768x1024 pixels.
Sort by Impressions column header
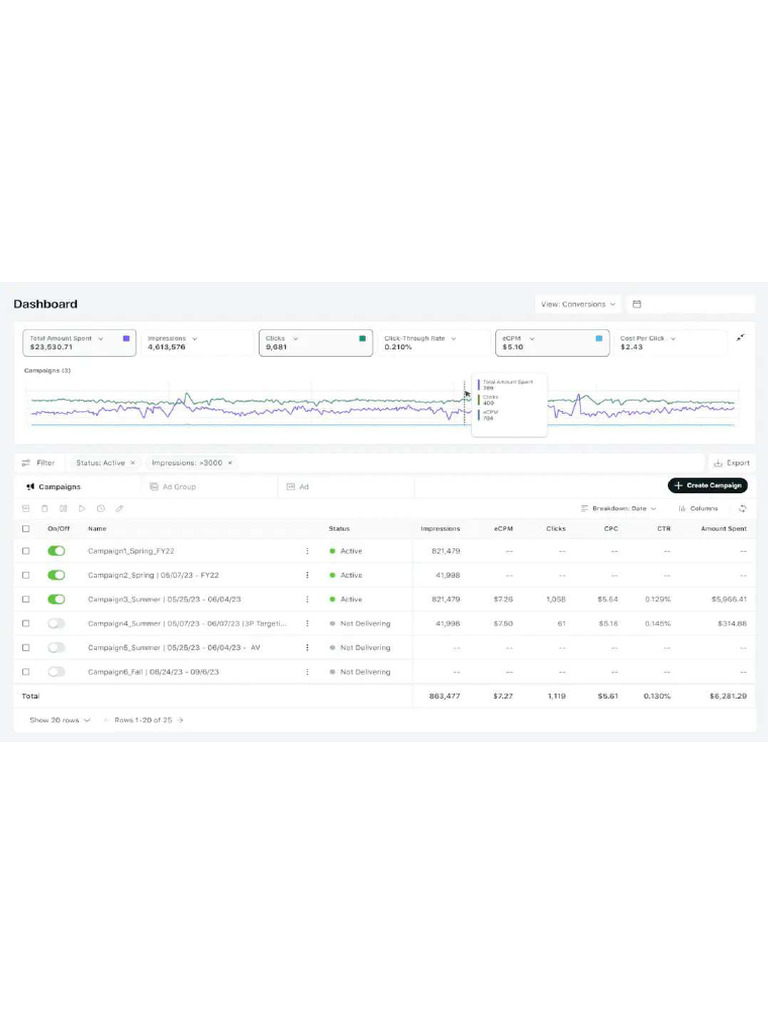point(440,528)
